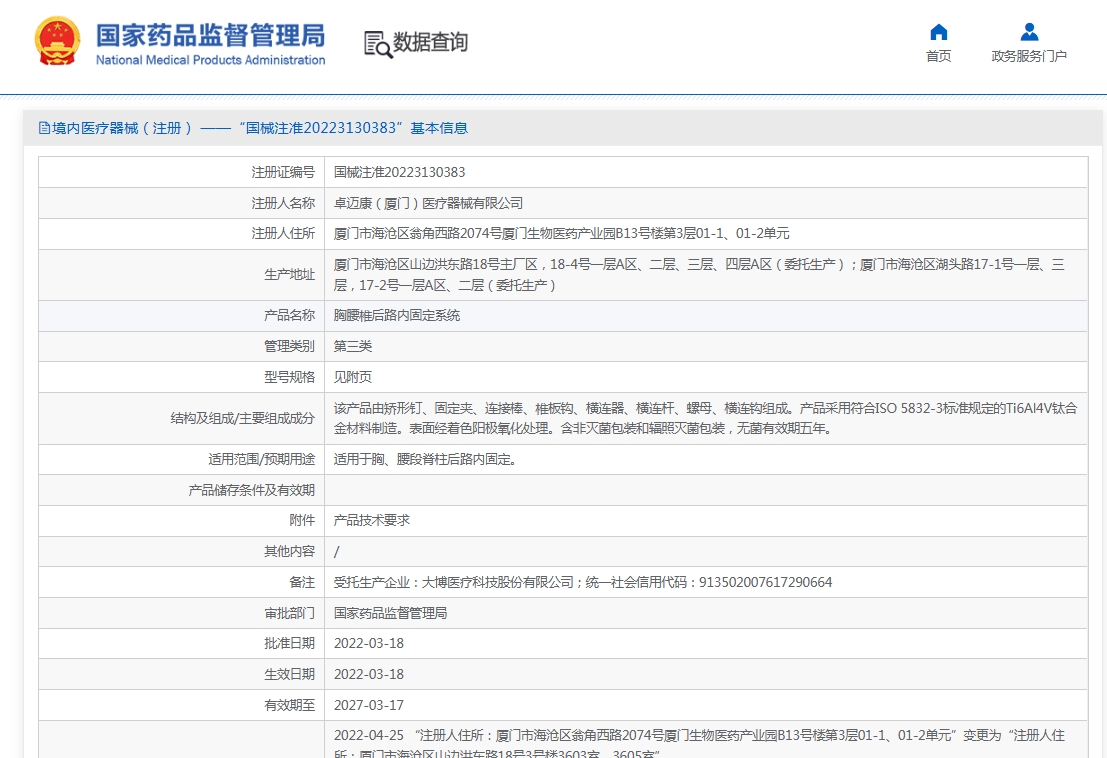
Task: Select 2022-03-18 in 批准日期 row
Action: pos(369,644)
